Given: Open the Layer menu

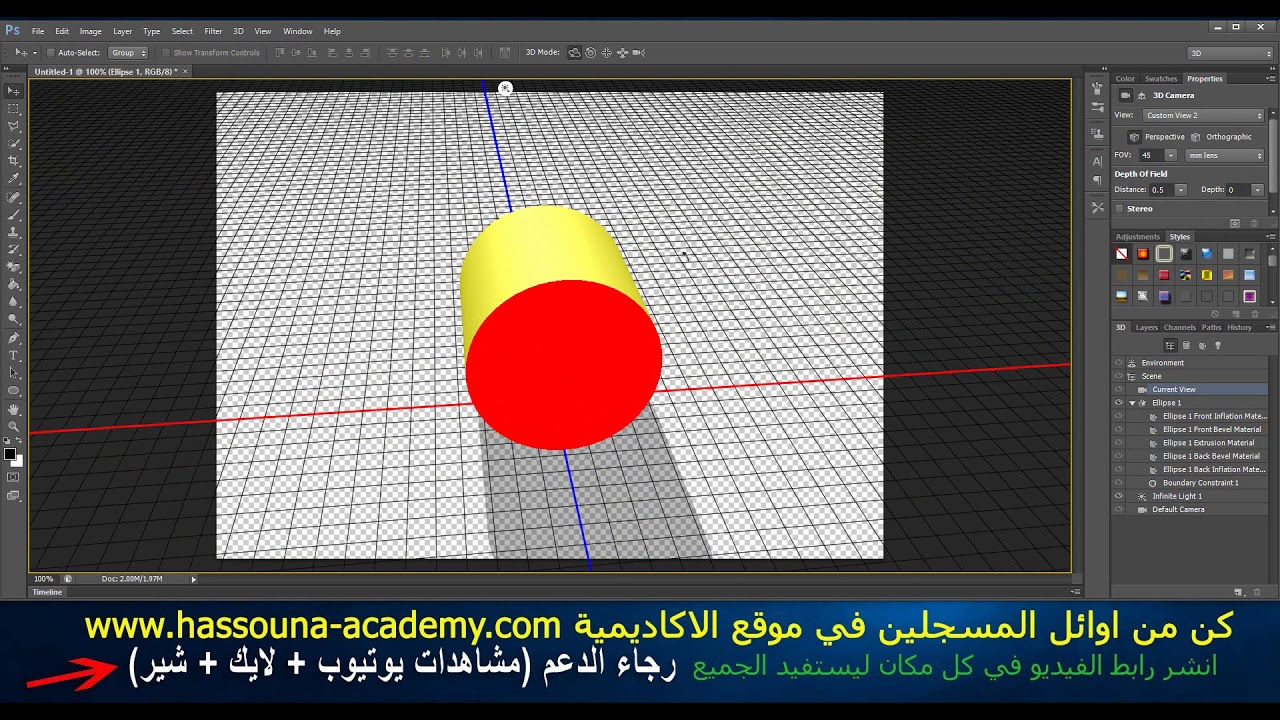Looking at the screenshot, I should click(x=122, y=31).
